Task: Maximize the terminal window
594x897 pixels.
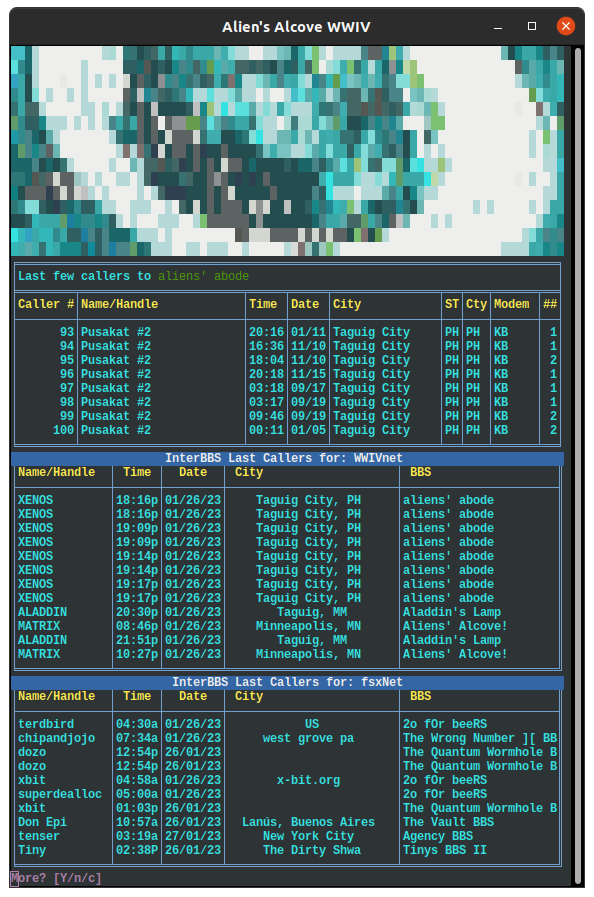Action: click(532, 26)
